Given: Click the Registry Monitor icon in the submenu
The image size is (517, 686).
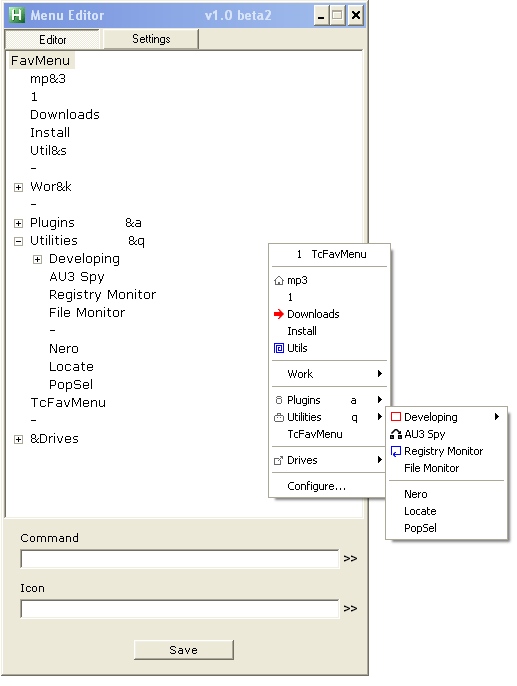Looking at the screenshot, I should 396,451.
